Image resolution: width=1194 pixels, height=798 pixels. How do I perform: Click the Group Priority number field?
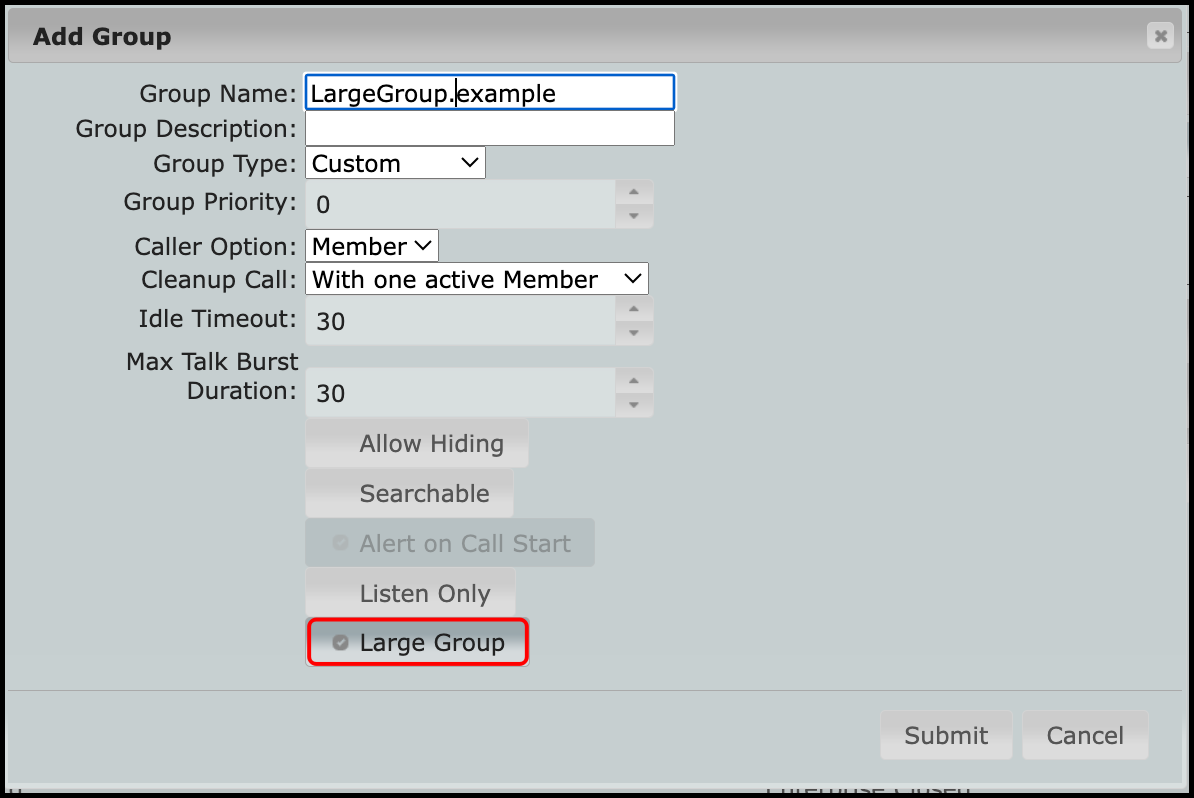(460, 205)
